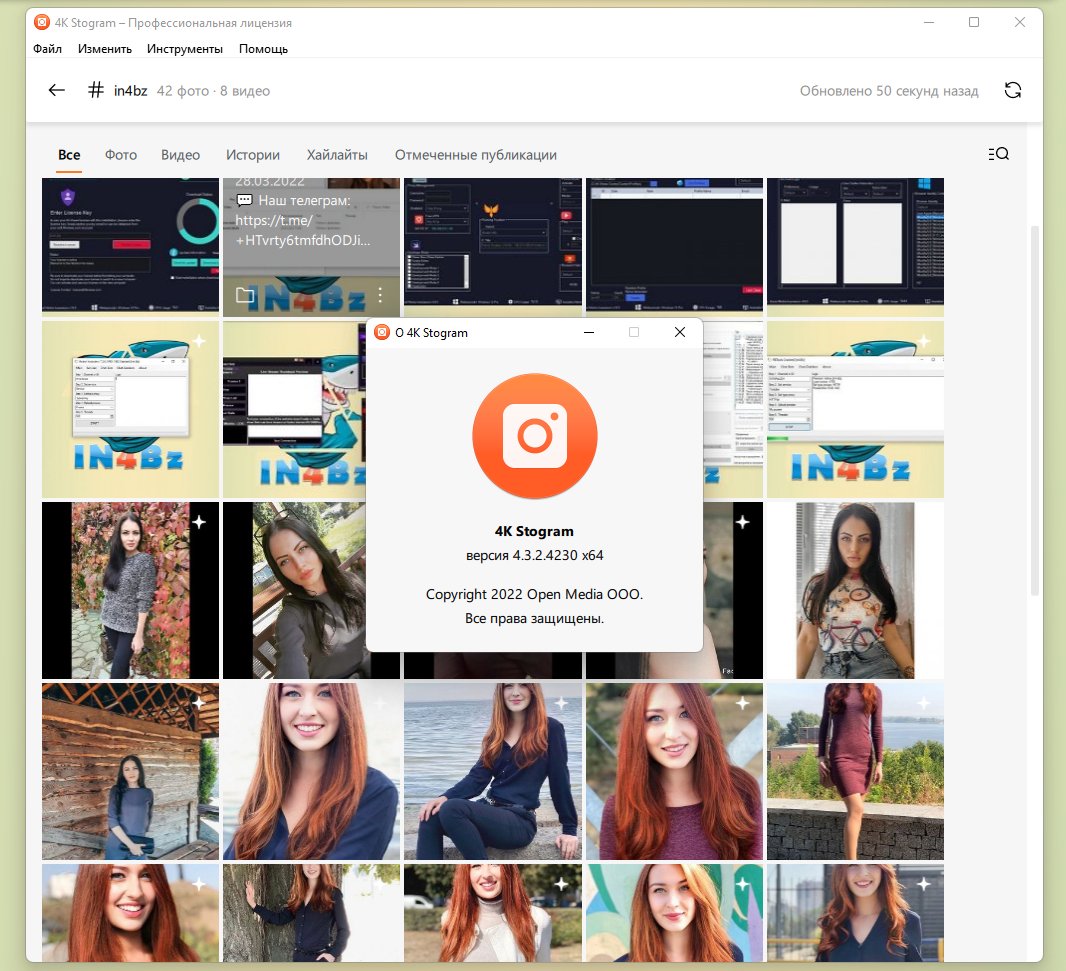Switch to the Видео tab
Screen dimensions: 1066x971
click(180, 155)
